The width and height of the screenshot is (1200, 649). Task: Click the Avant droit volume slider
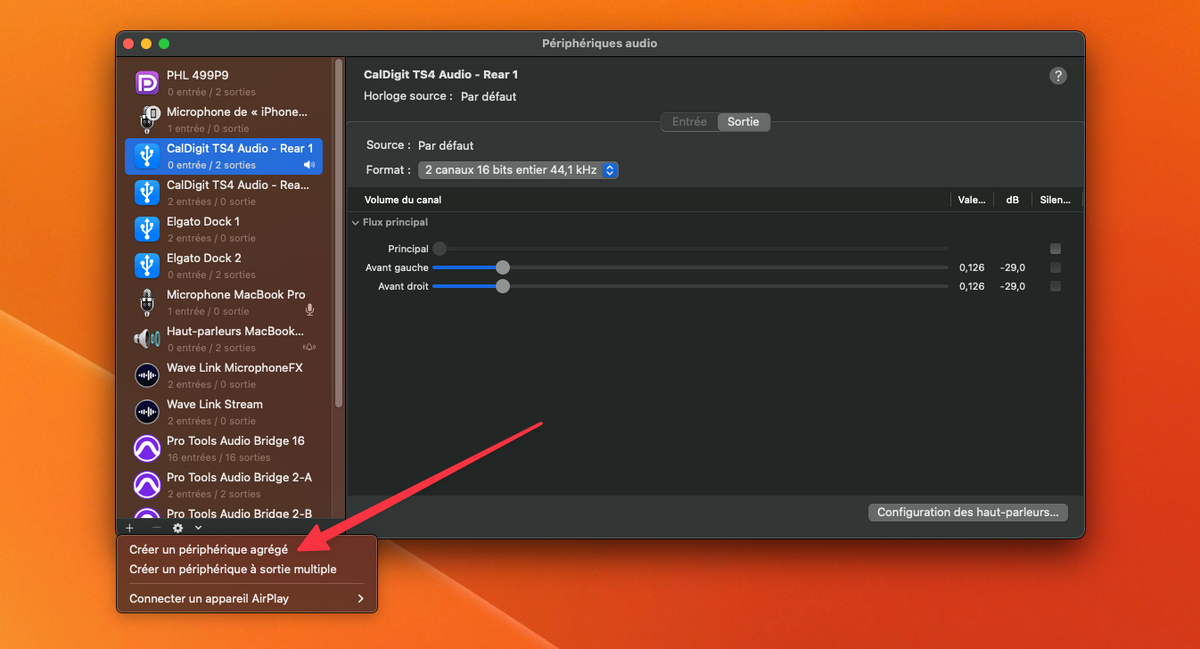click(x=690, y=287)
